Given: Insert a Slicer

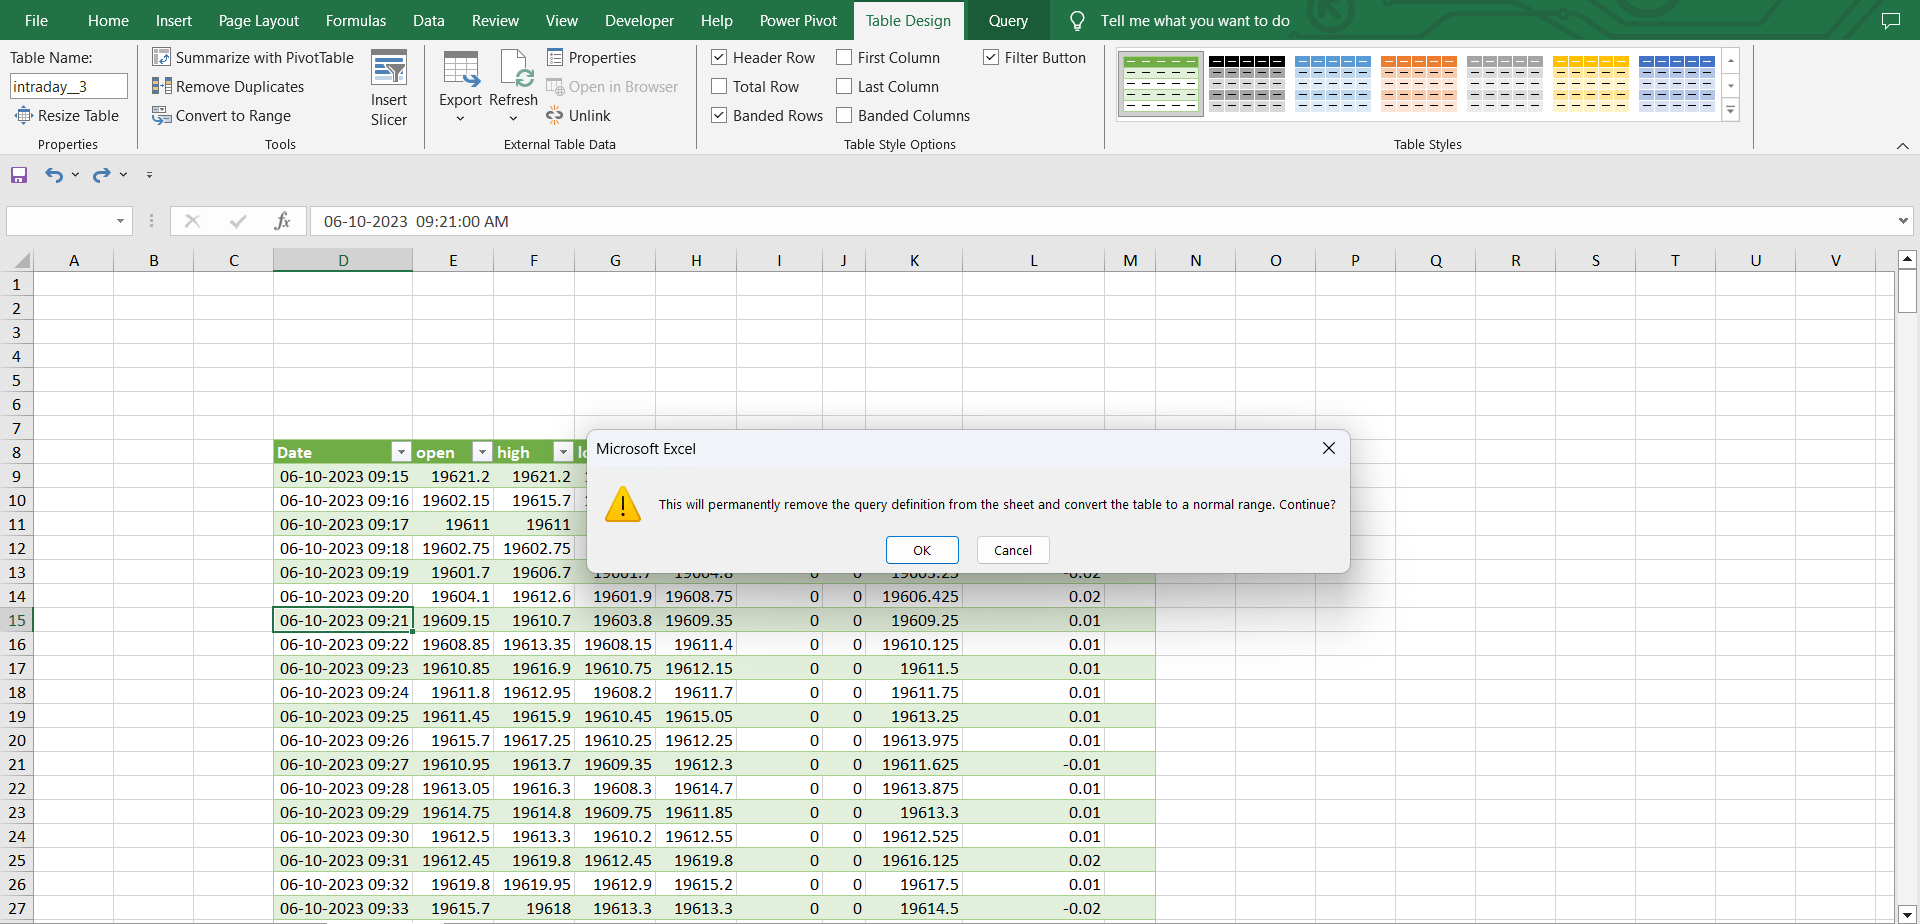Looking at the screenshot, I should pyautogui.click(x=389, y=85).
